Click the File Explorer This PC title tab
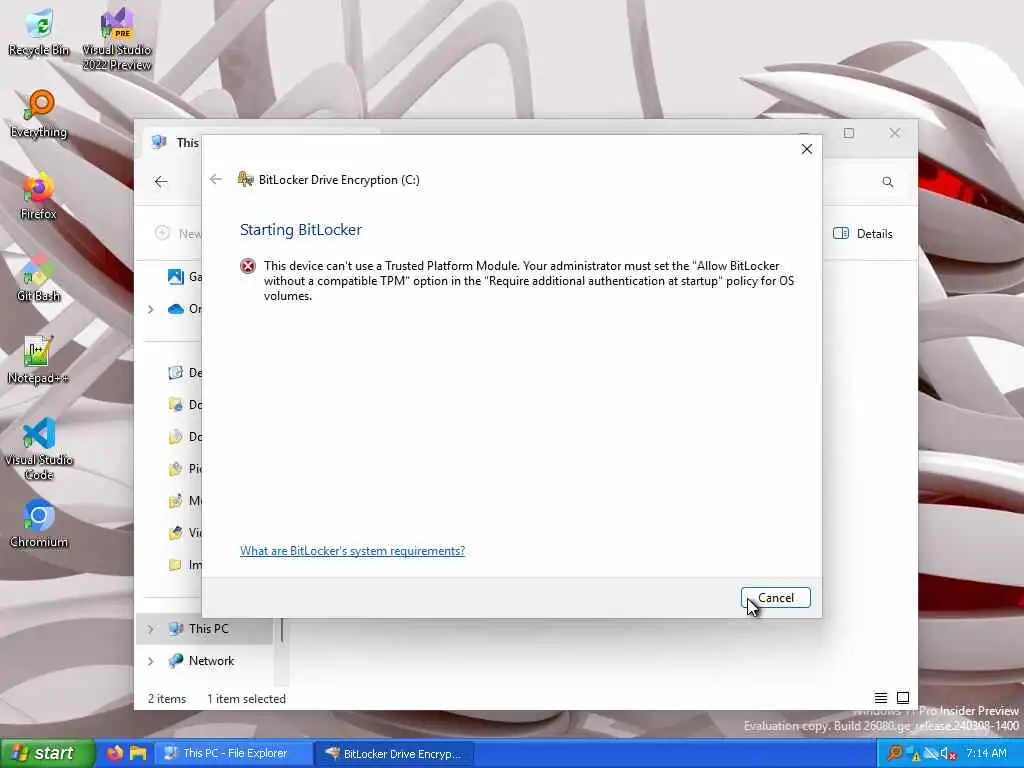The image size is (1024, 768). coord(175,142)
